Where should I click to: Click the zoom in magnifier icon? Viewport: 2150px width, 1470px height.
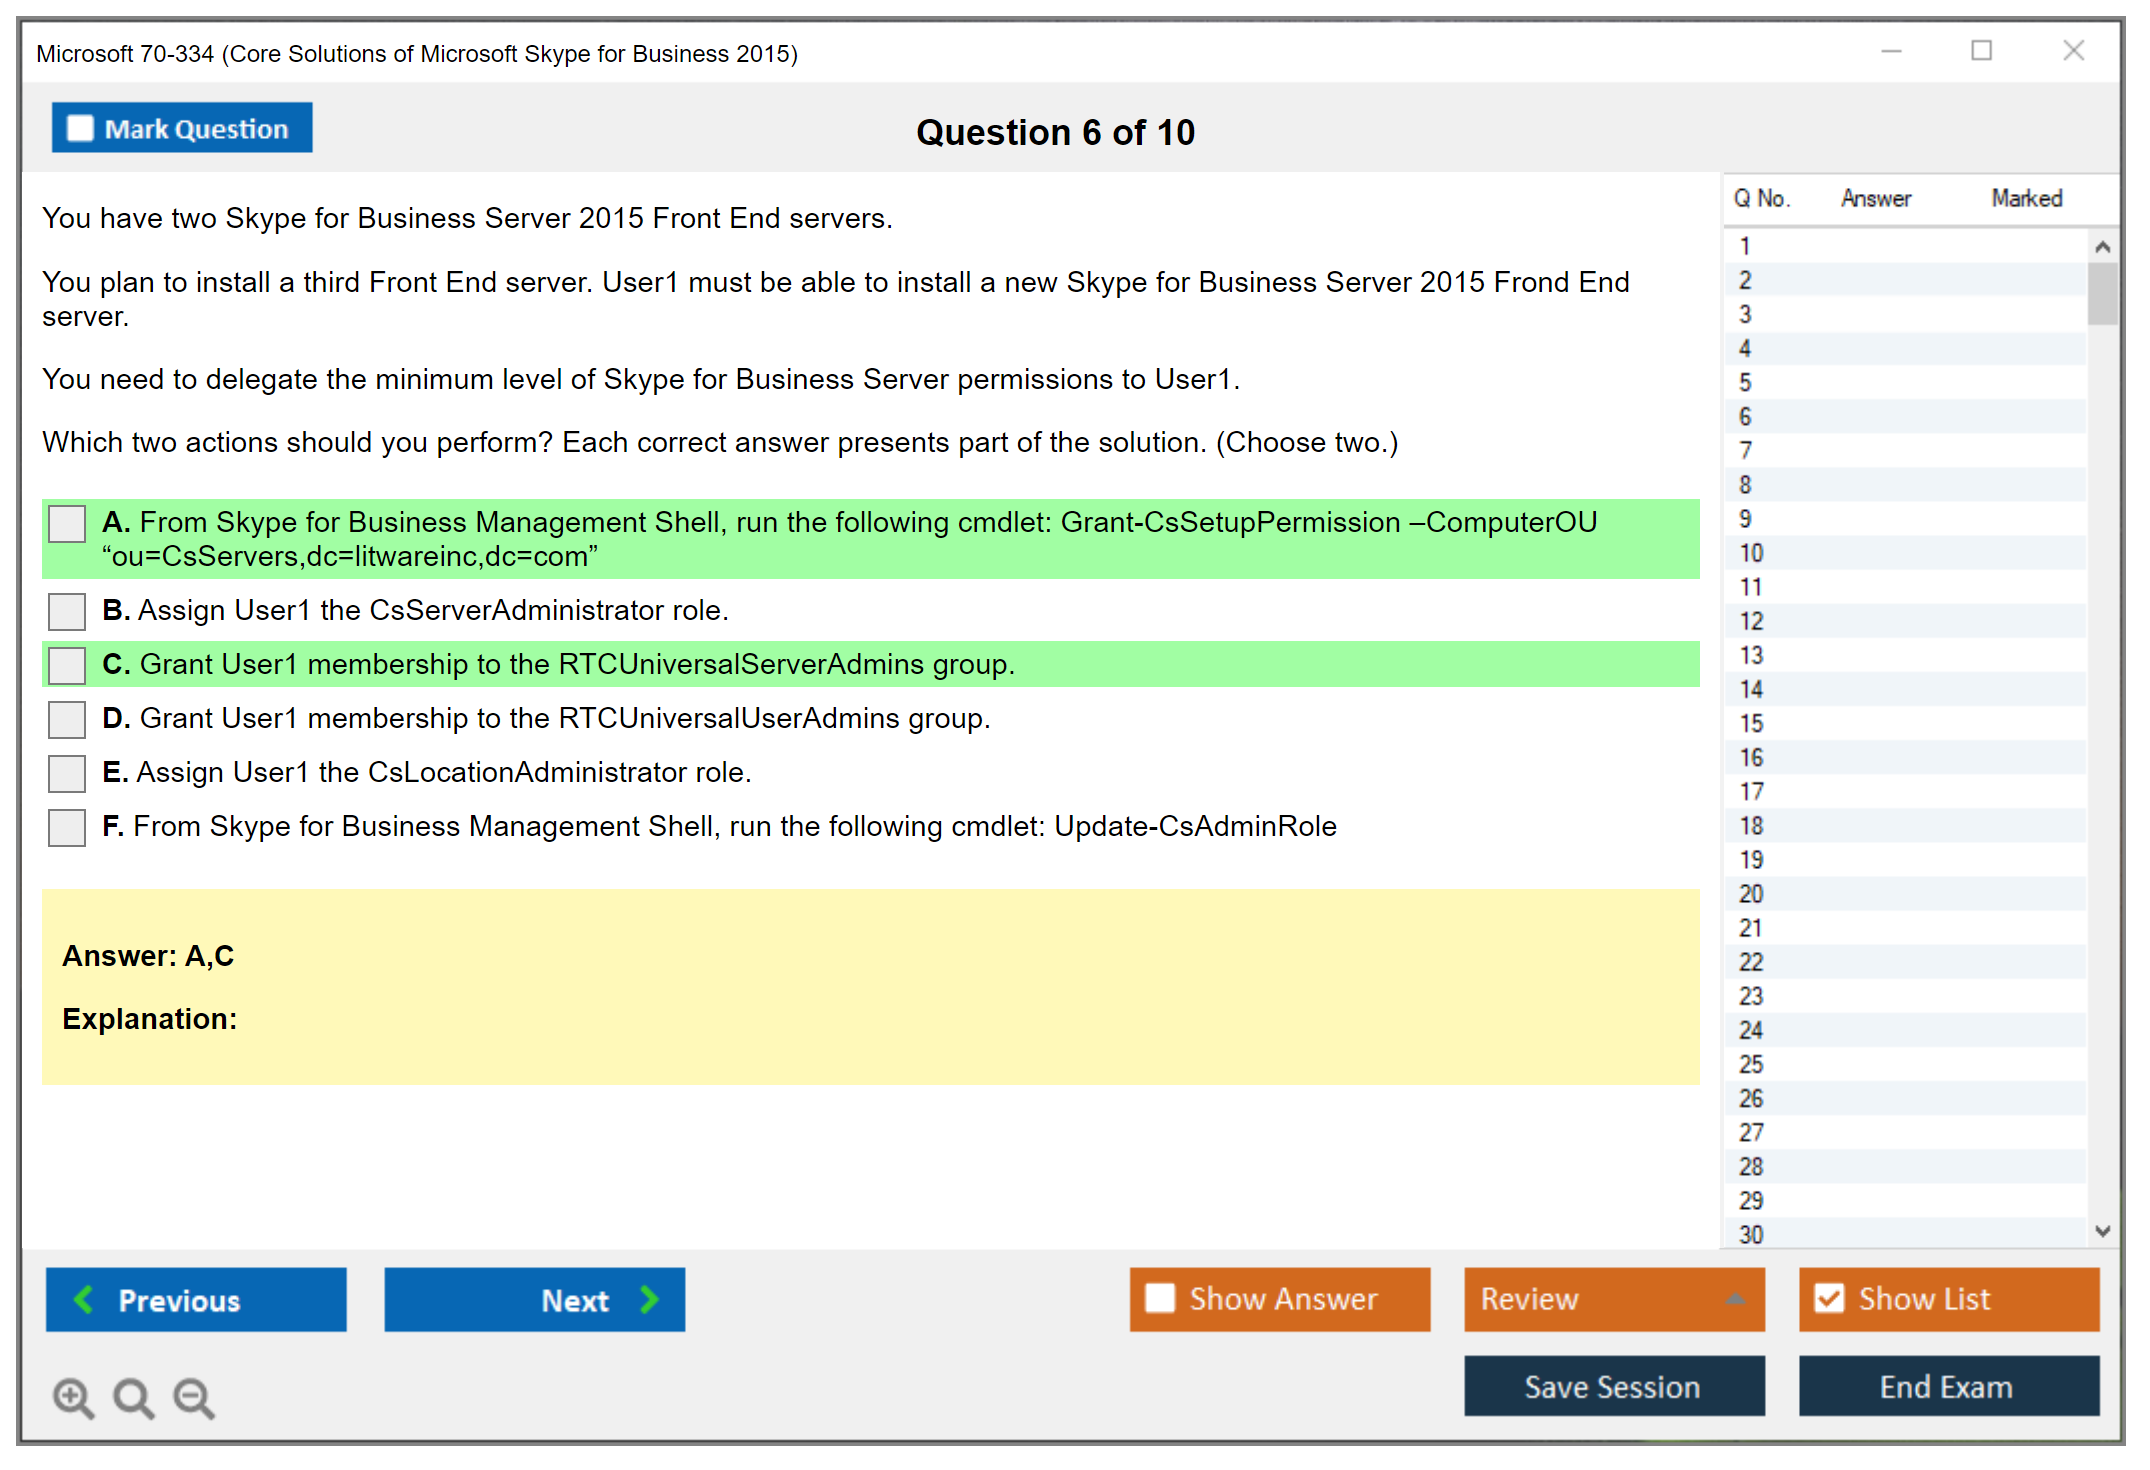tap(73, 1397)
